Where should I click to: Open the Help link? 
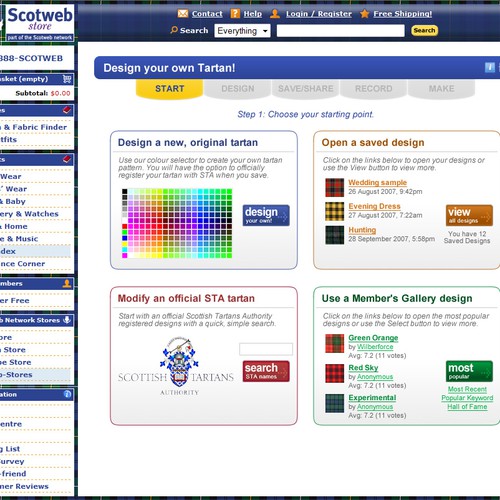pyautogui.click(x=253, y=14)
